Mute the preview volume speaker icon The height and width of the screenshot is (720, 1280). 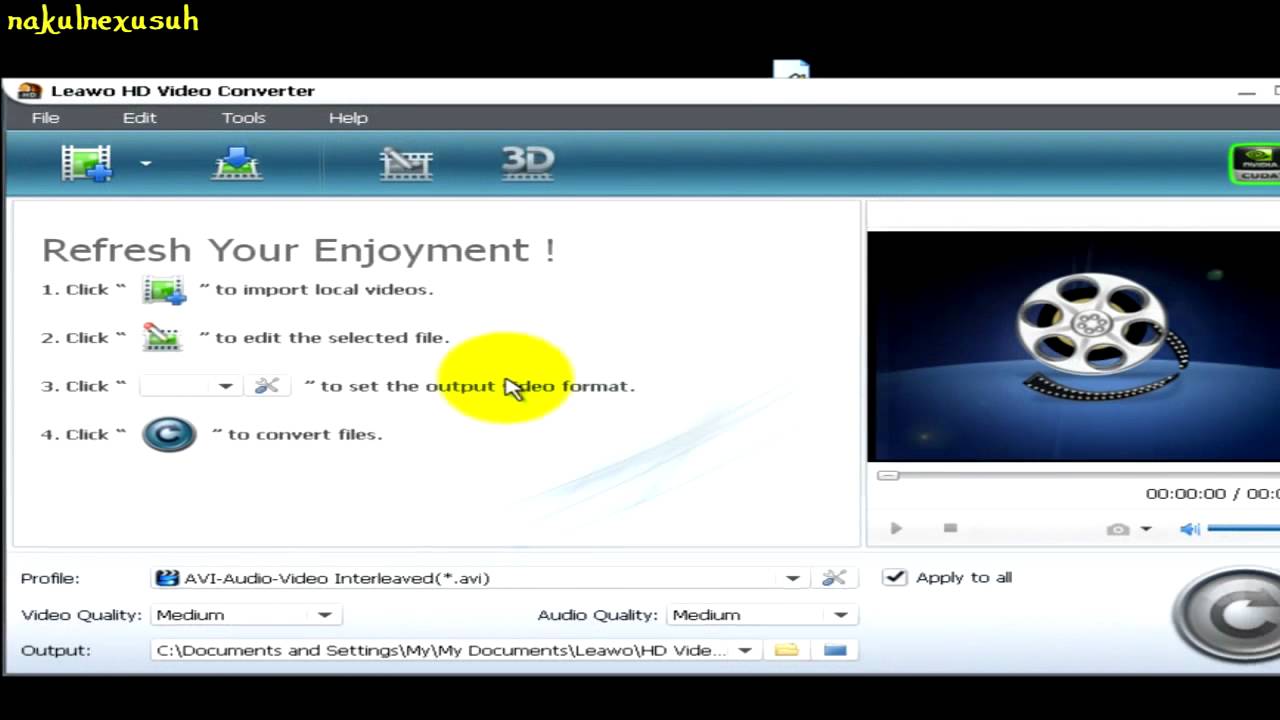click(x=1189, y=529)
